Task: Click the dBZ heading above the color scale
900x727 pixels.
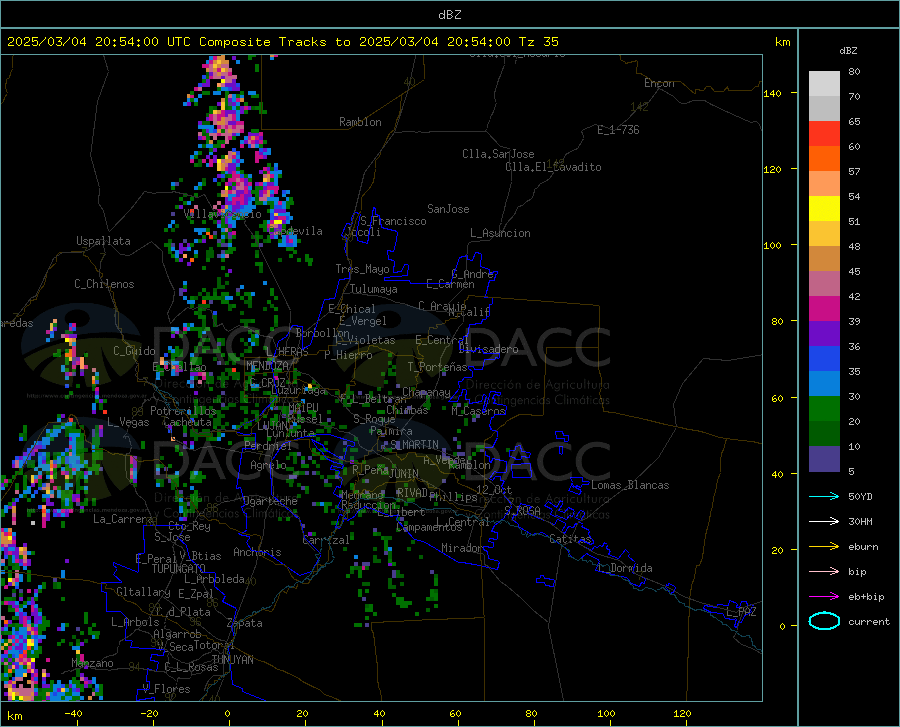Action: 848,50
